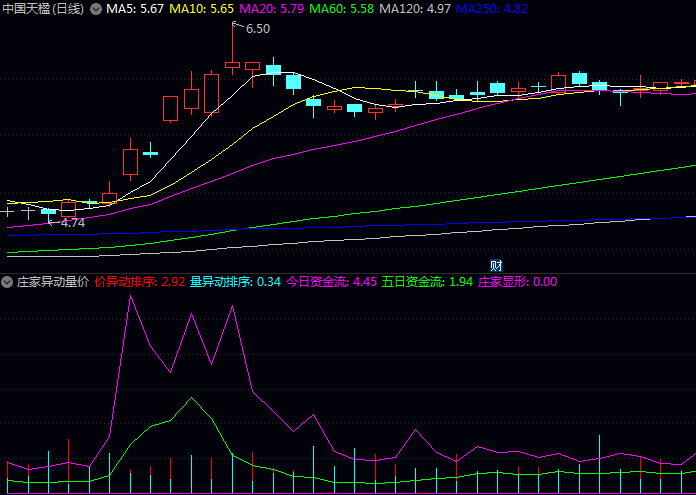The width and height of the screenshot is (696, 495).
Task: Click the 6.50 high price marker
Action: (257, 29)
